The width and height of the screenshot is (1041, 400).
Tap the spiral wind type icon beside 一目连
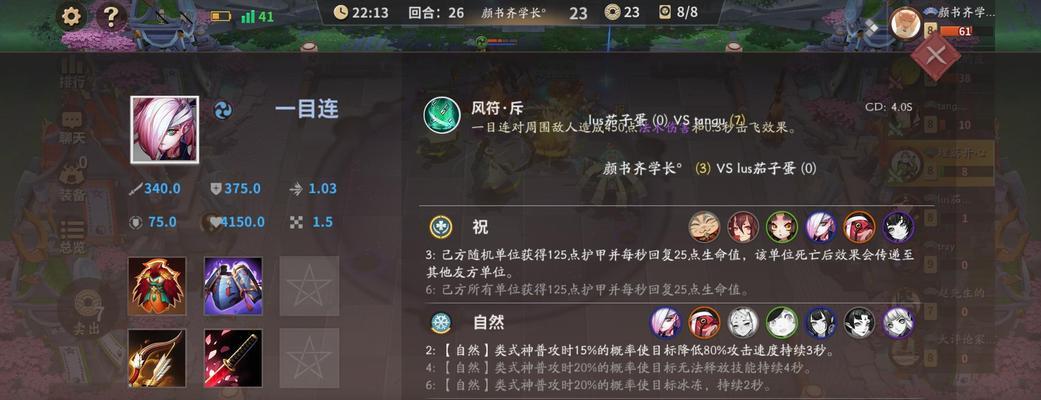coord(223,110)
